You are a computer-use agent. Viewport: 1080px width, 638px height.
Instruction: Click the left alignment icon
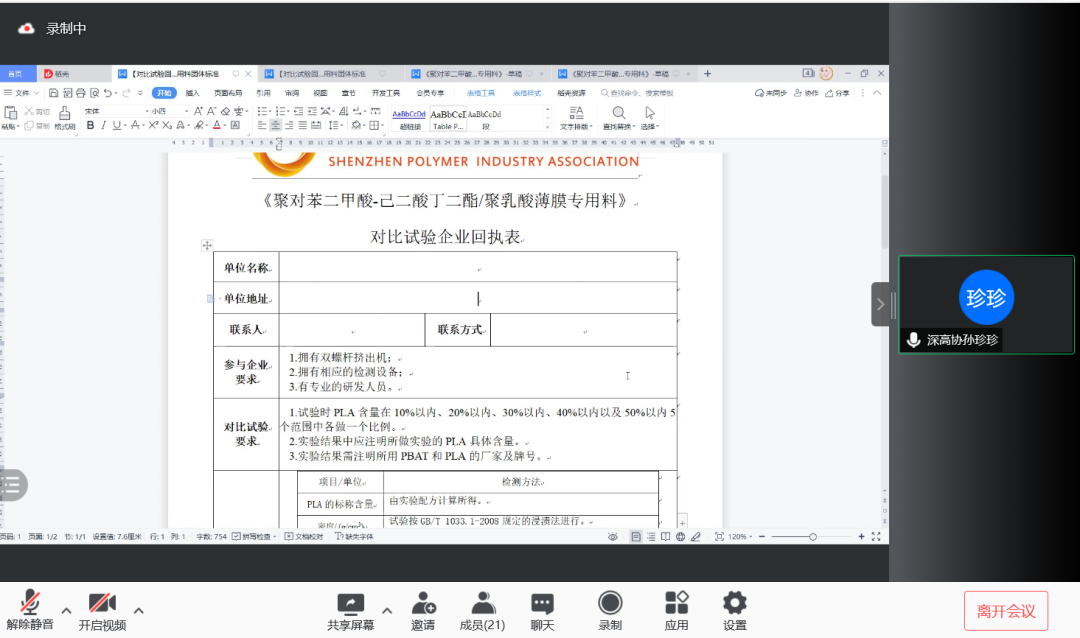(x=262, y=125)
